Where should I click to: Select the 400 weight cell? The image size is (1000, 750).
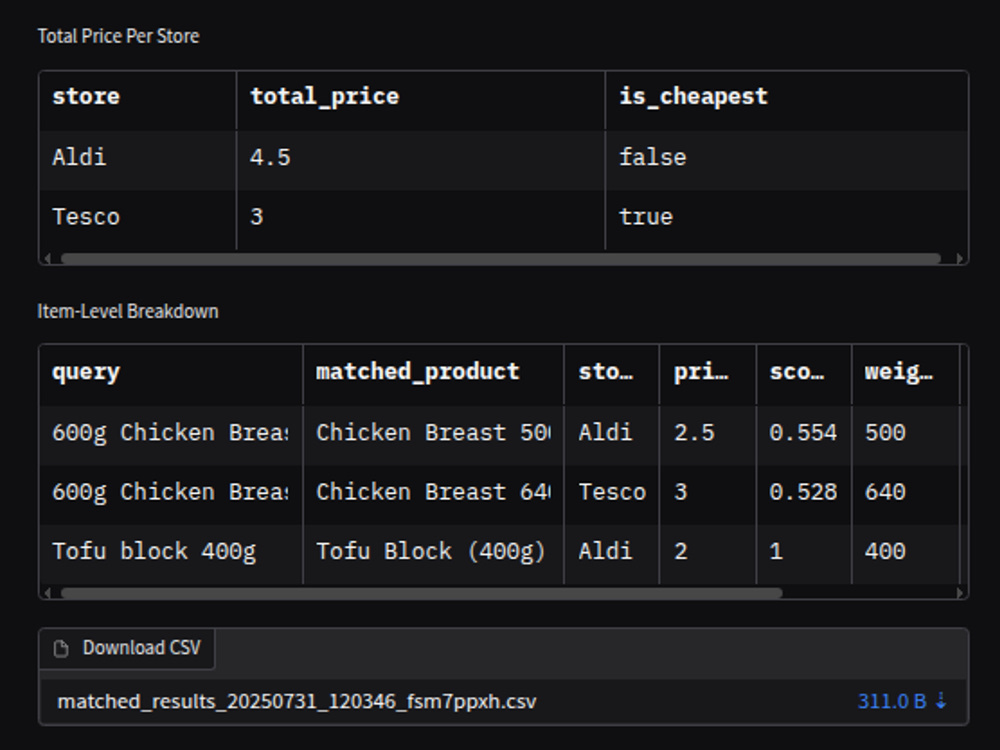(x=906, y=552)
